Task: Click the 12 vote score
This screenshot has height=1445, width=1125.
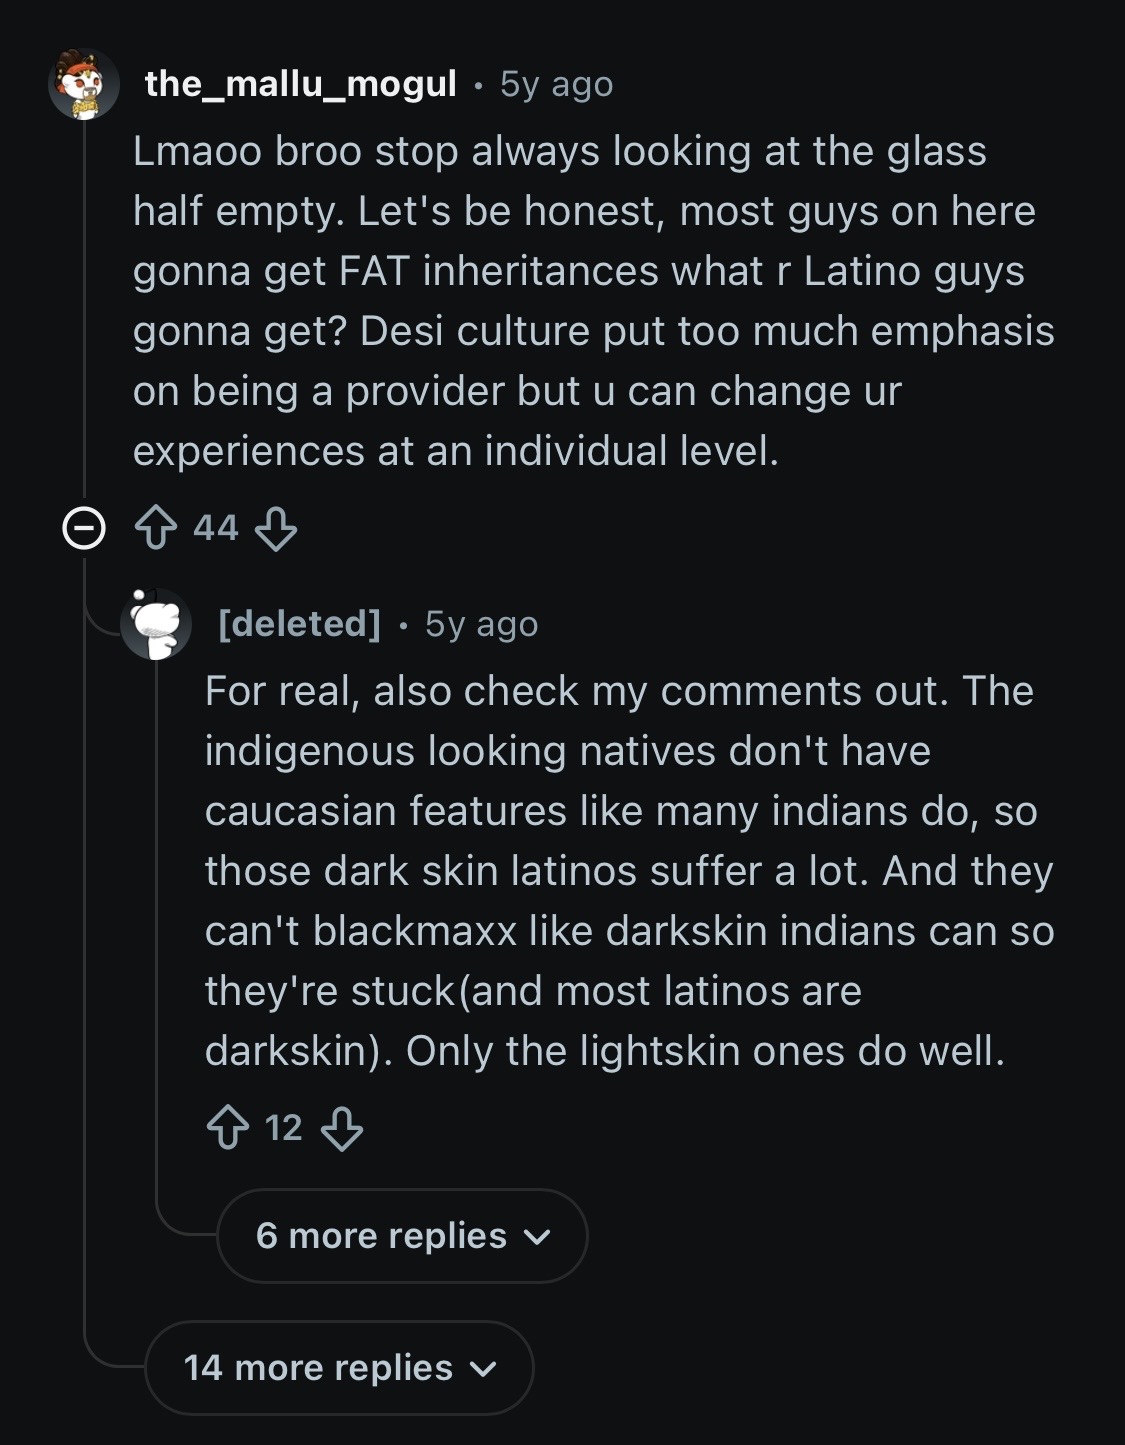Action: pos(284,1128)
